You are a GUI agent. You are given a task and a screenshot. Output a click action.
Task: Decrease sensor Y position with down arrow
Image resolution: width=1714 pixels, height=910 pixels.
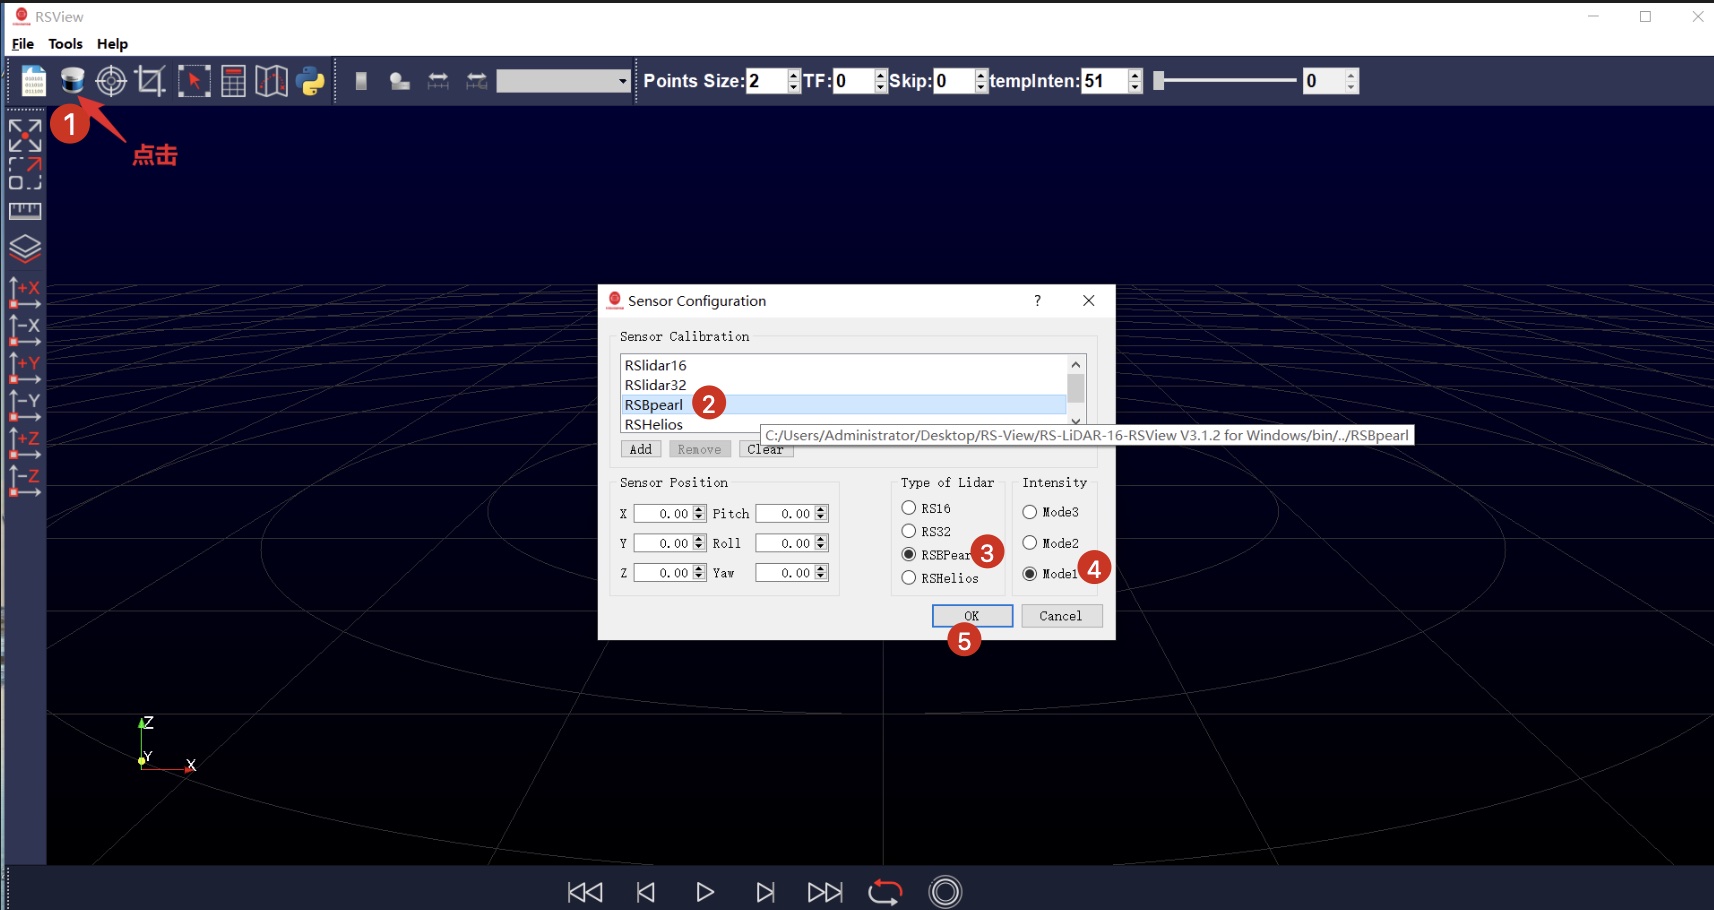pos(699,547)
